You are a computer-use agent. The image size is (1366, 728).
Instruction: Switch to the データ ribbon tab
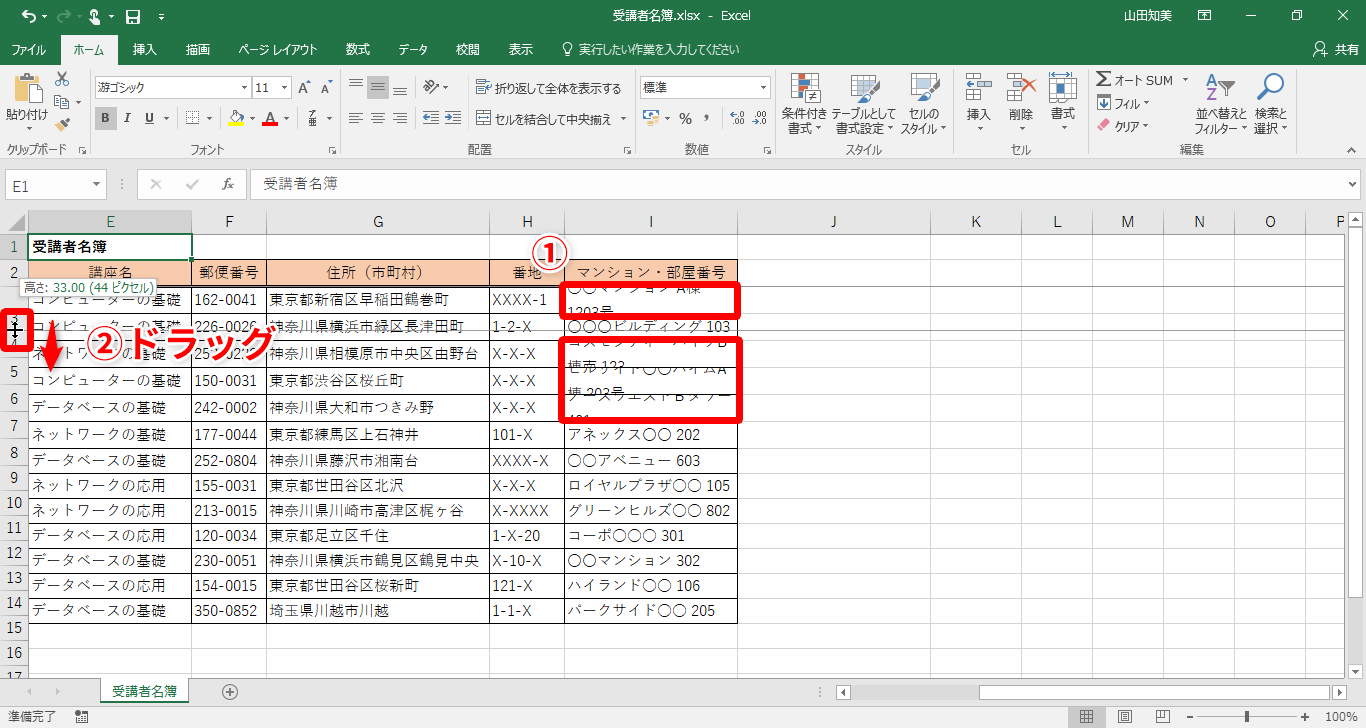click(413, 49)
